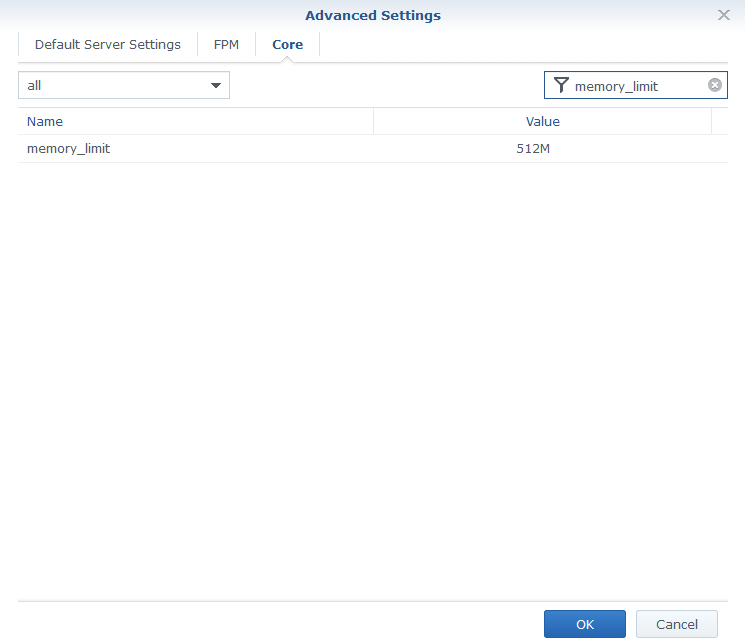Screen dimensions: 745x644
Task: Focus the memory_limit filter input field
Action: click(x=635, y=86)
